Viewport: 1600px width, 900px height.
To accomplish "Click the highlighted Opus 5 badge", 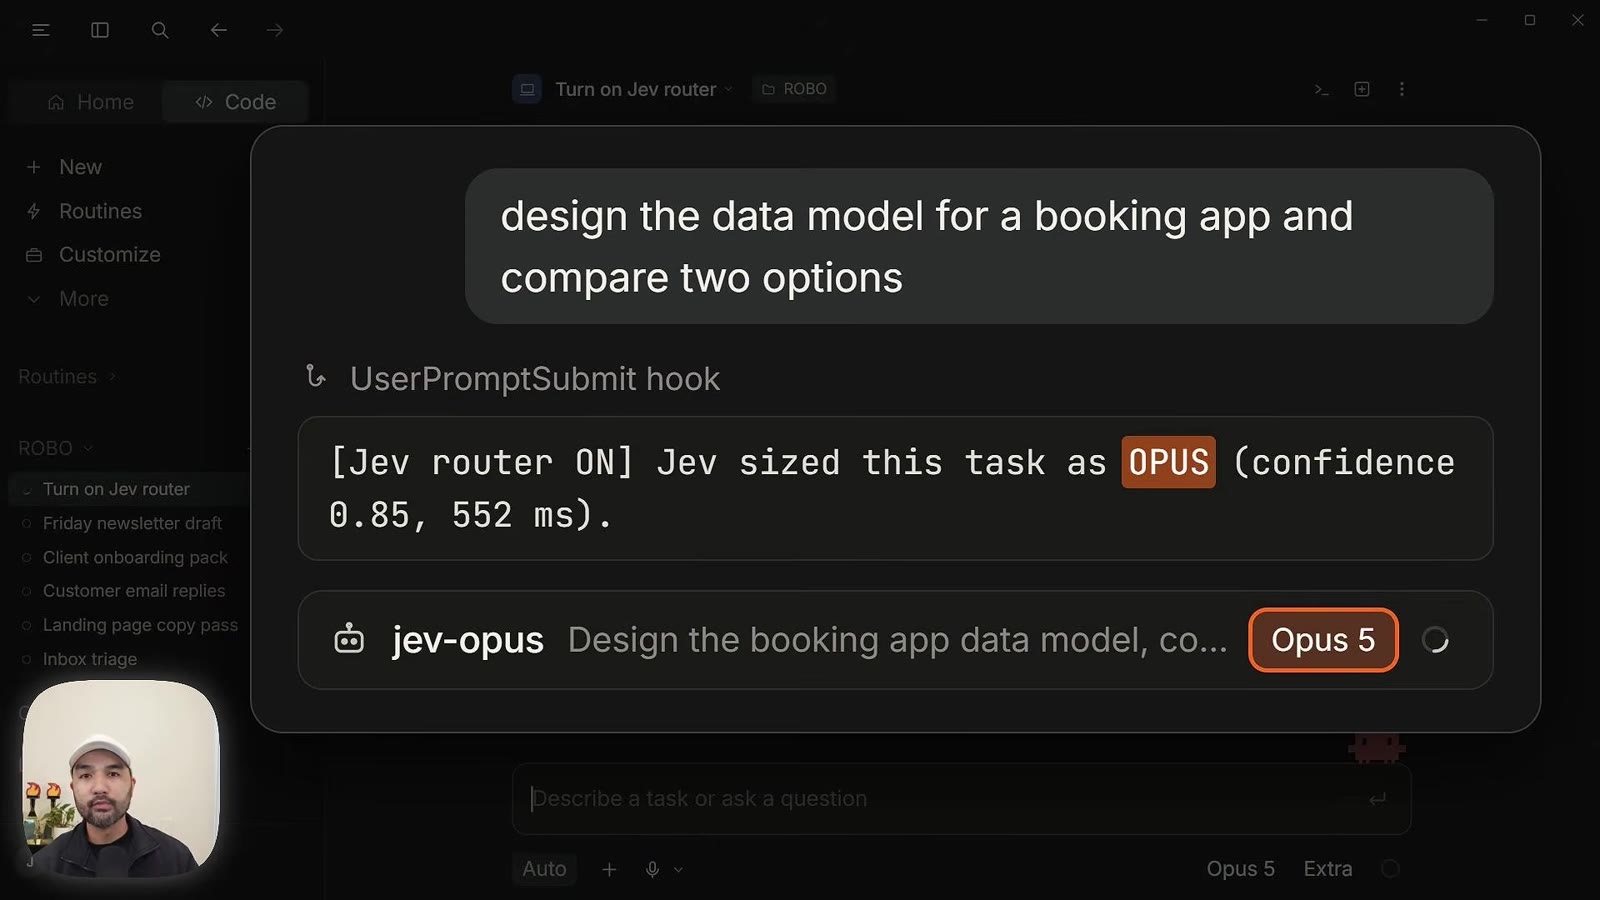I will (1323, 640).
